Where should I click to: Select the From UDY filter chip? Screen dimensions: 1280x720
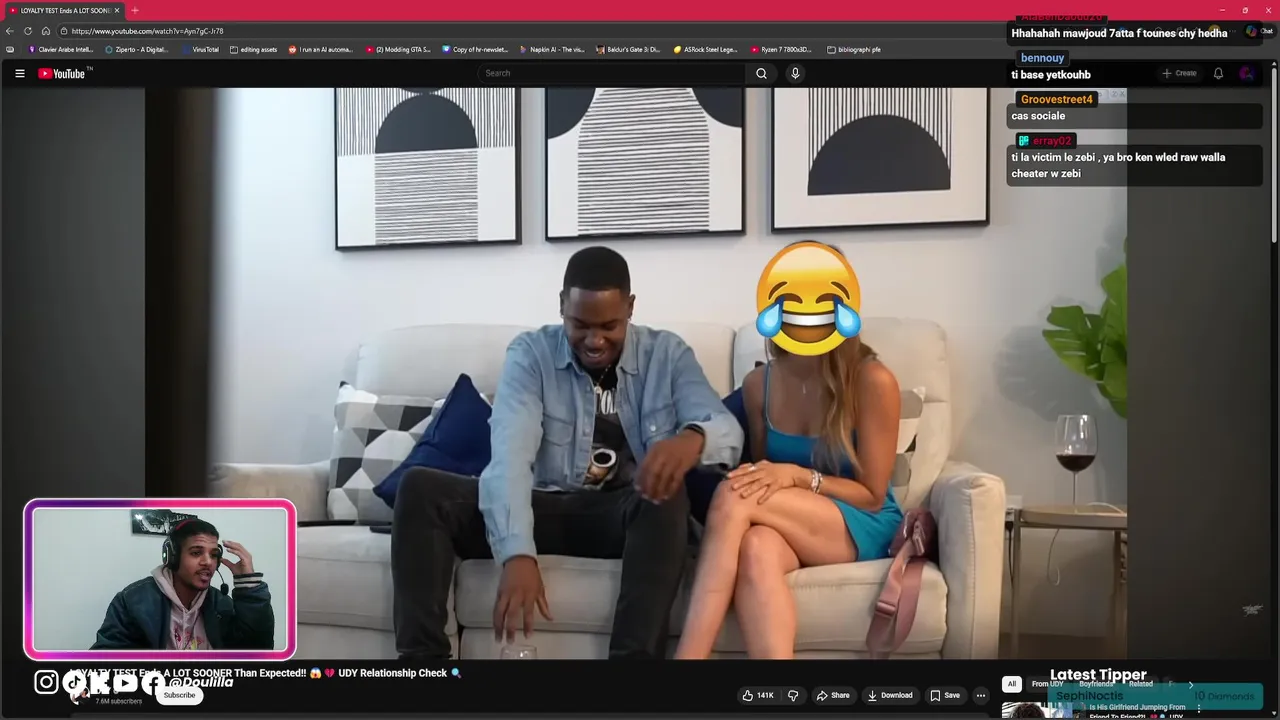[x=1047, y=684]
